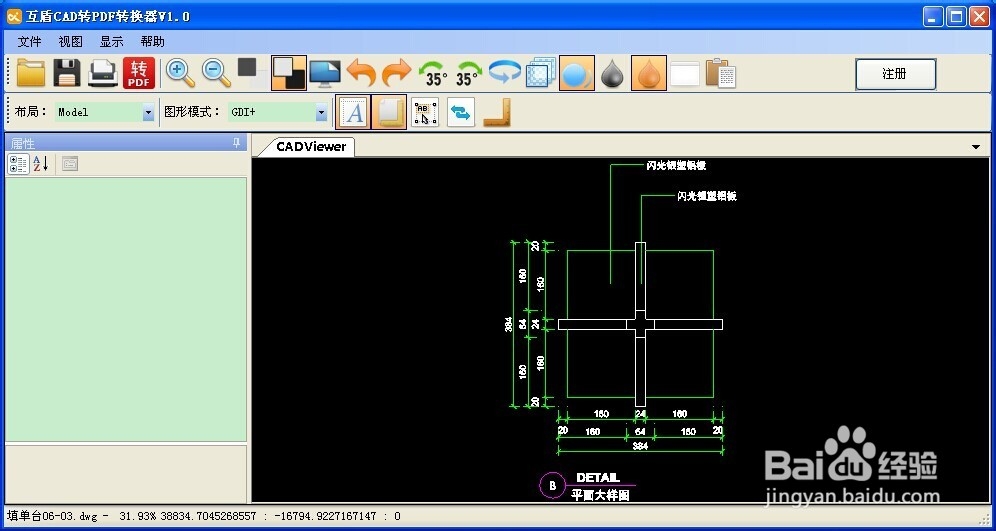Convert to PDF with the red 转PDF icon
996x531 pixels.
[x=138, y=73]
